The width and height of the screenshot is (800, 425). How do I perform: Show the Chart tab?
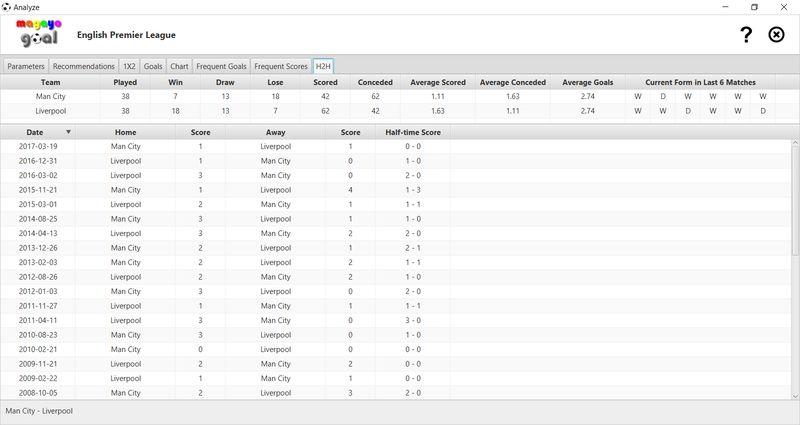(x=179, y=66)
